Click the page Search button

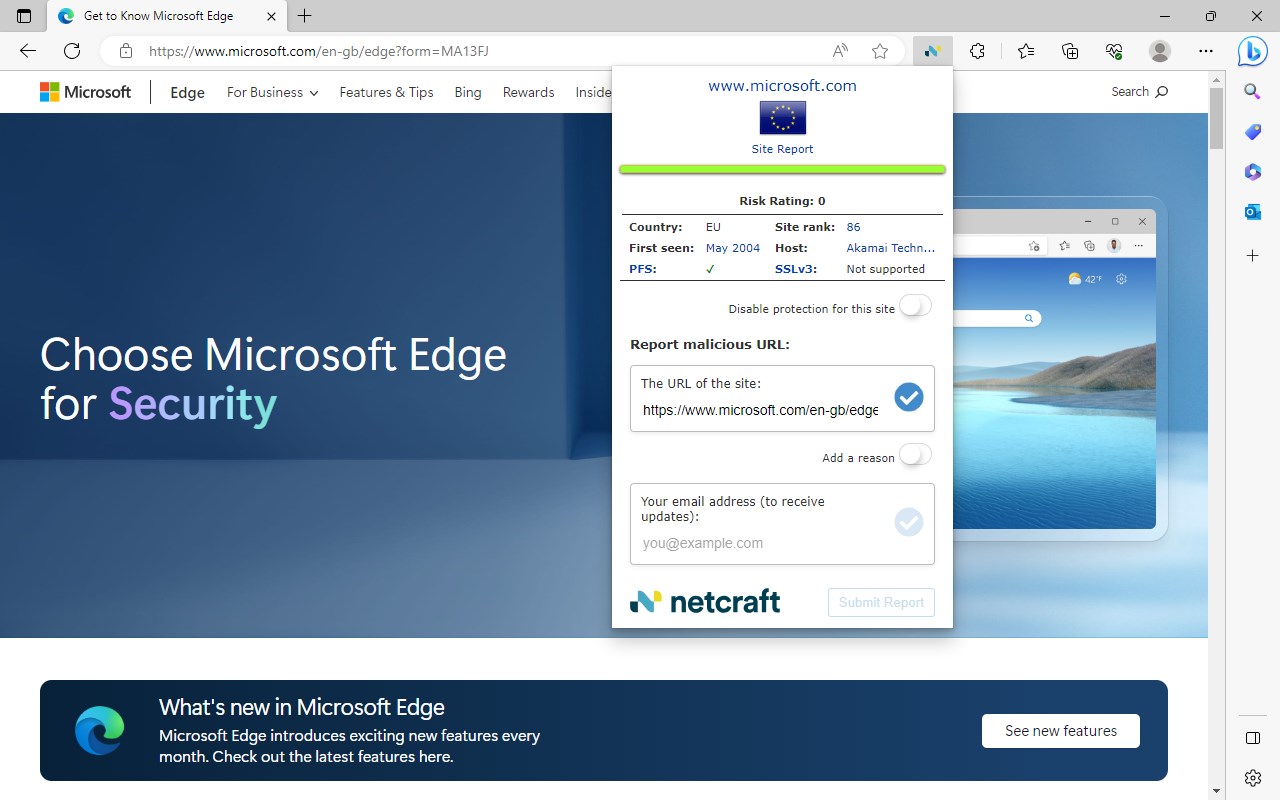point(1139,91)
